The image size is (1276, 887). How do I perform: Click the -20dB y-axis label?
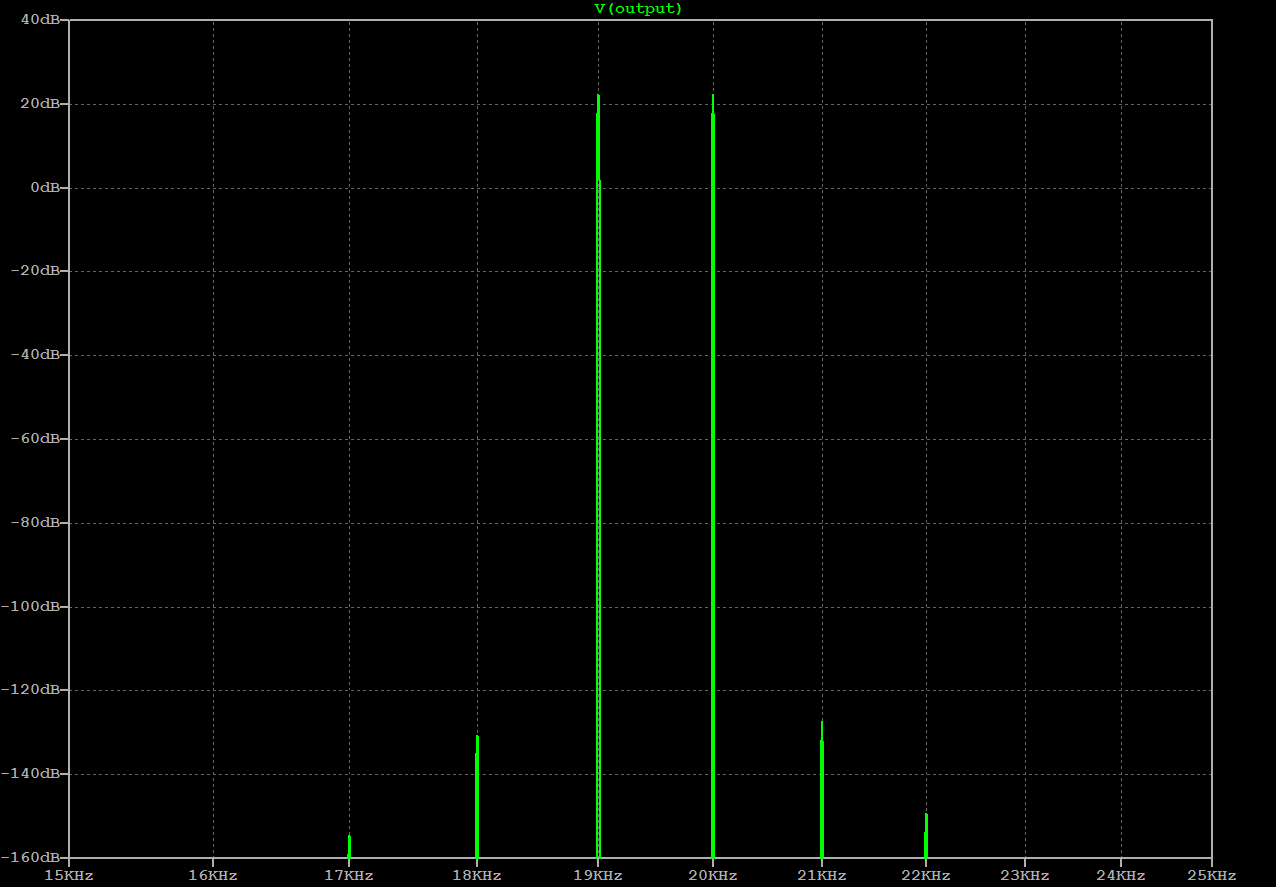(35, 271)
